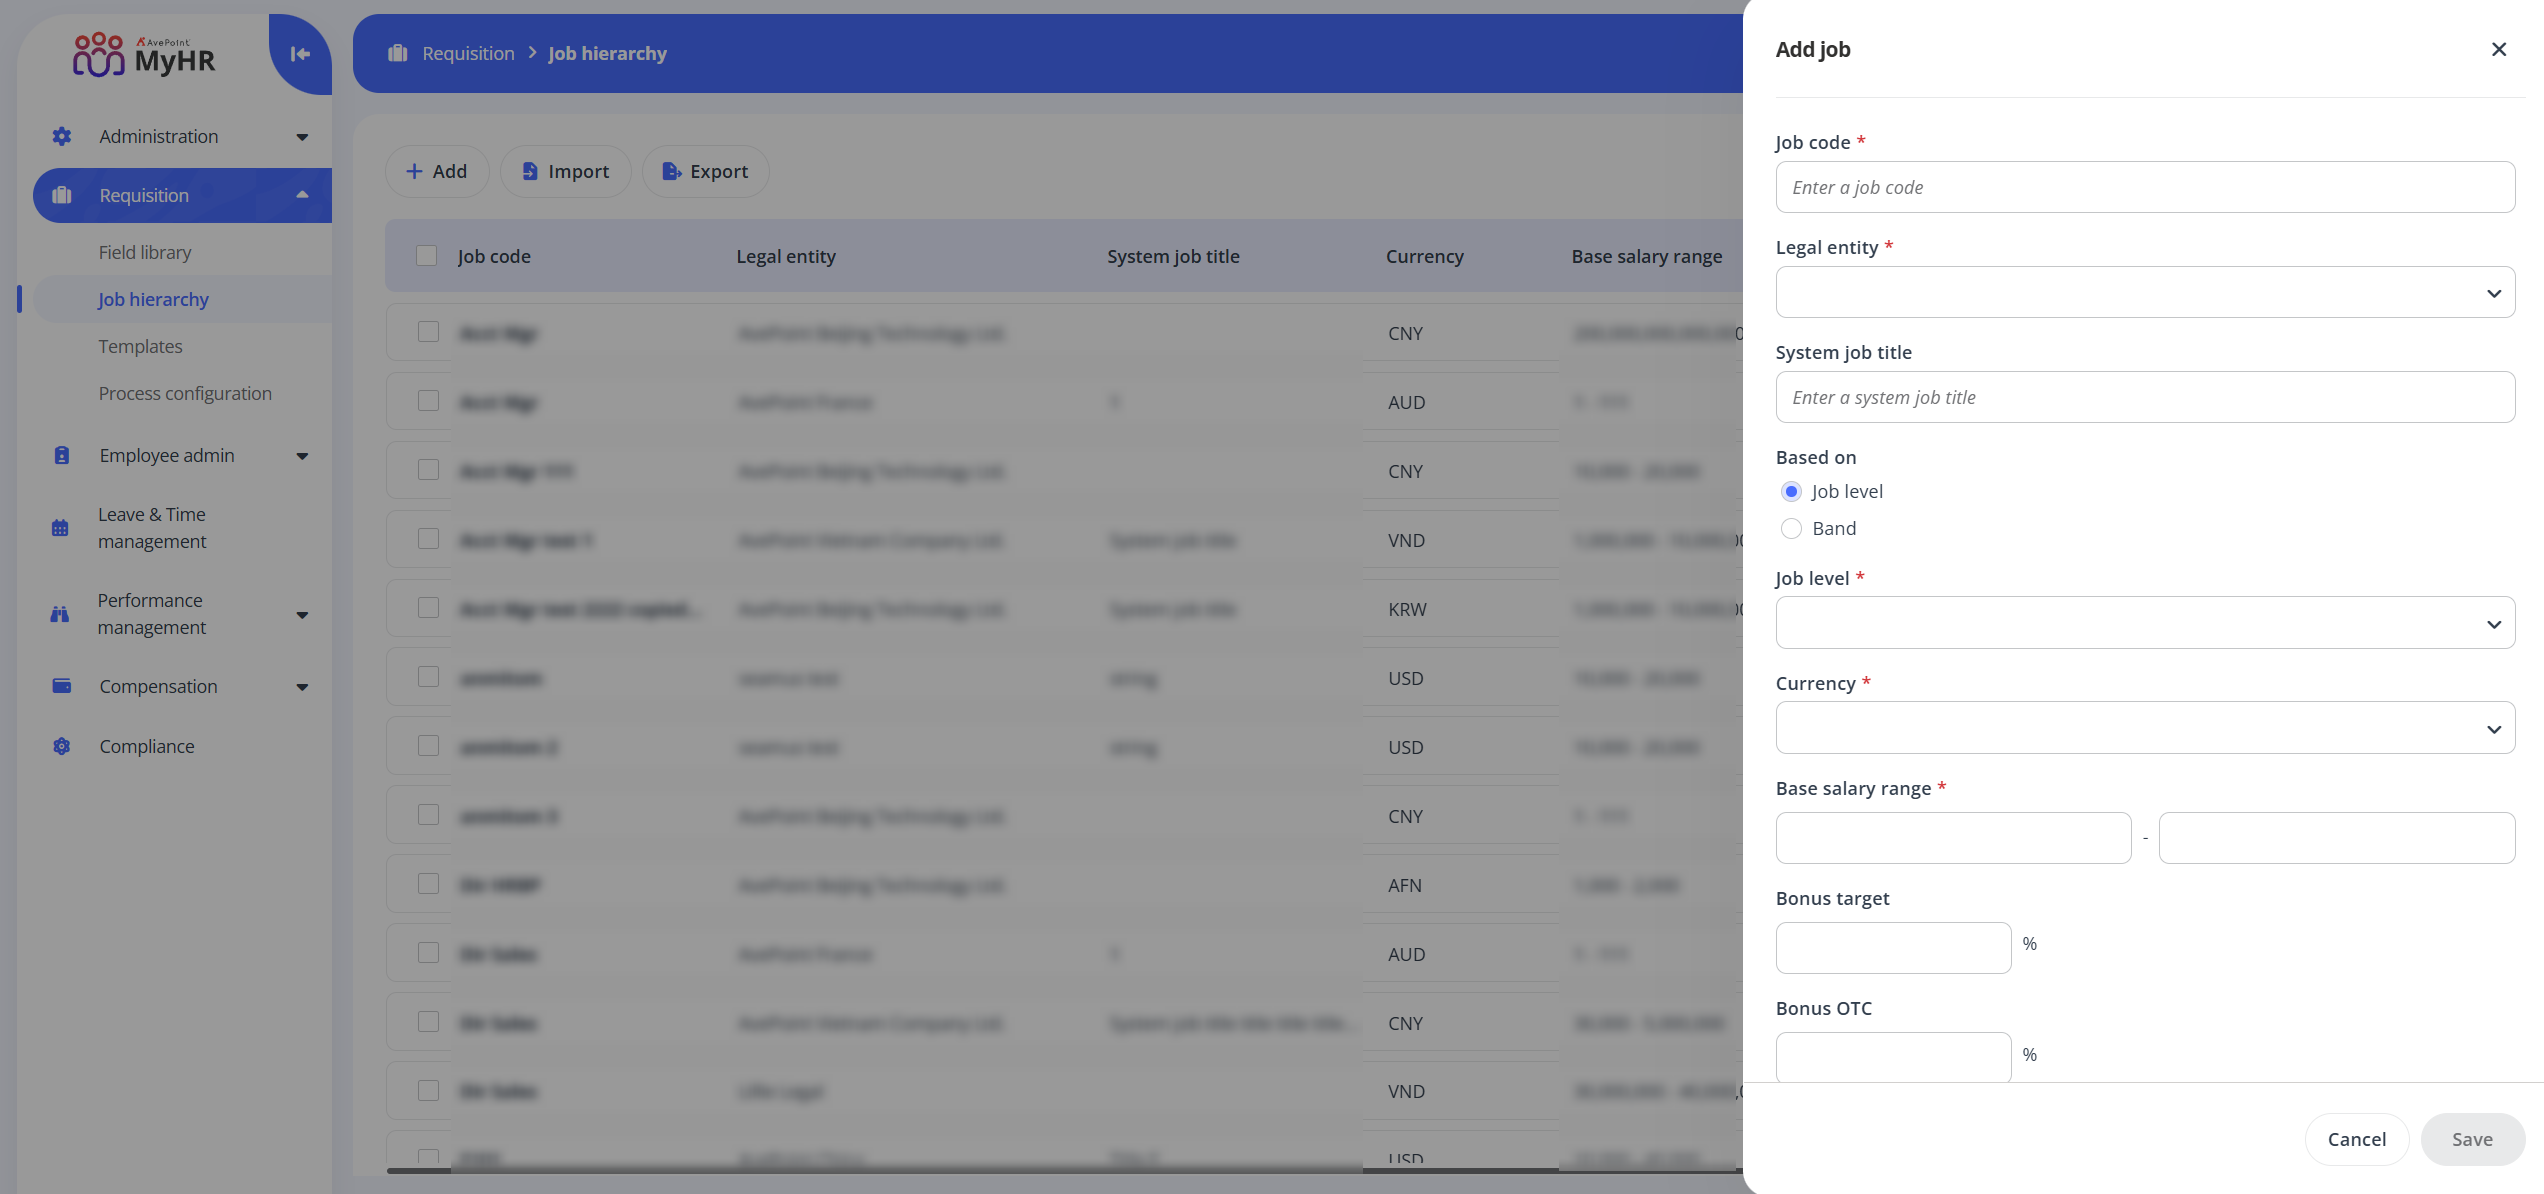Click the Employee admin badge icon
The width and height of the screenshot is (2544, 1194).
pos(62,455)
